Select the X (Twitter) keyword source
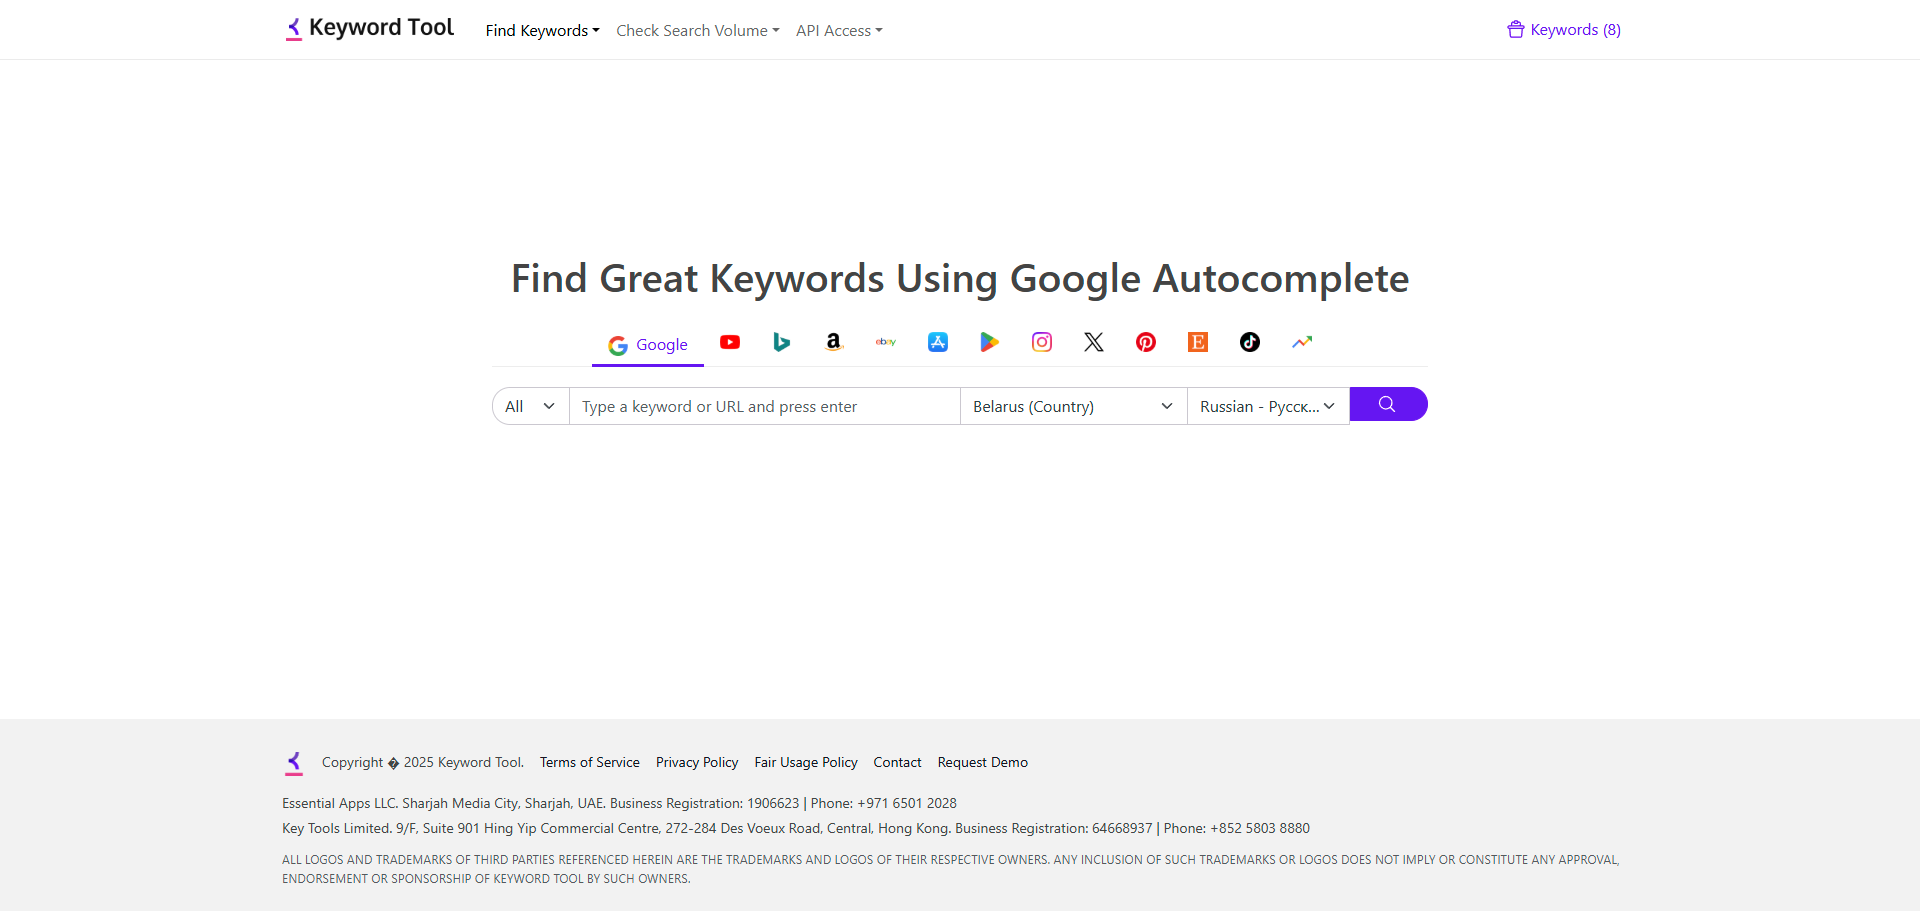The width and height of the screenshot is (1920, 911). coord(1094,342)
